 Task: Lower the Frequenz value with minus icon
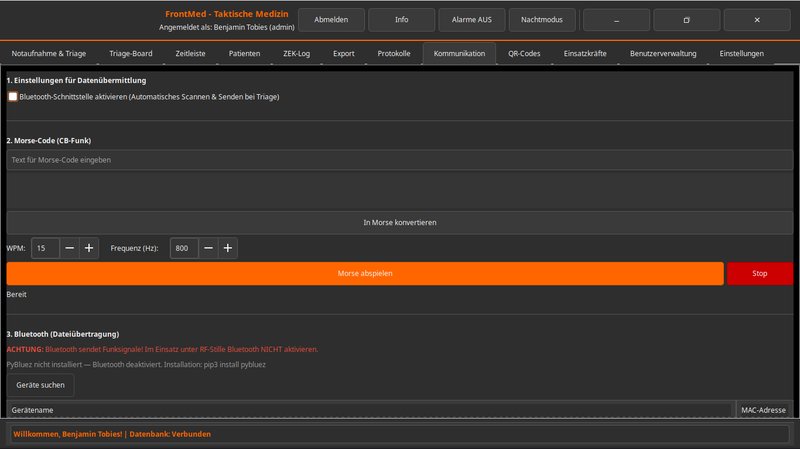point(208,248)
